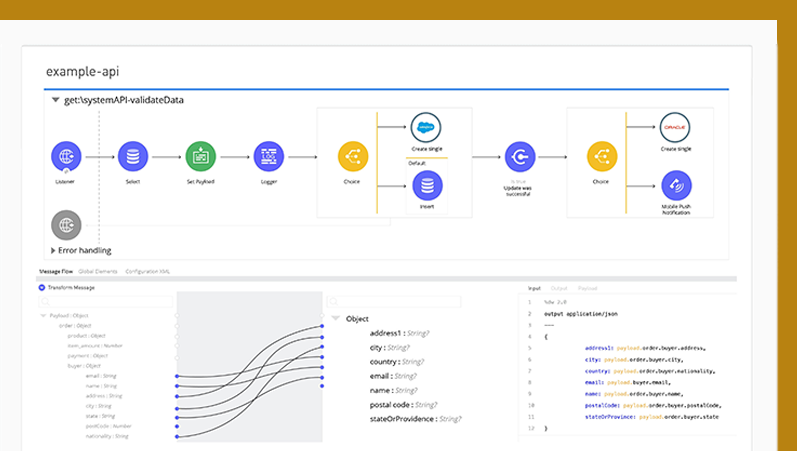
Task: Select the Salesforce Create single connector
Action: click(426, 127)
